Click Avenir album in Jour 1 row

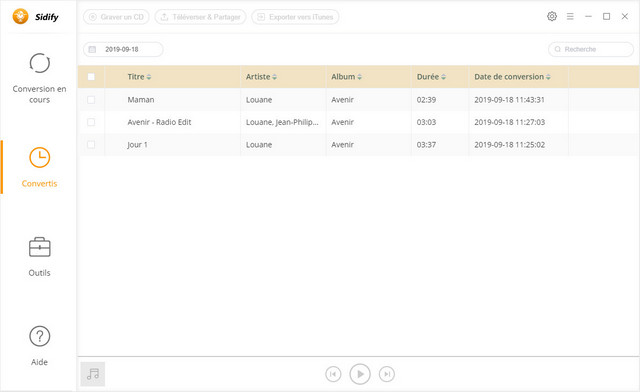click(342, 145)
